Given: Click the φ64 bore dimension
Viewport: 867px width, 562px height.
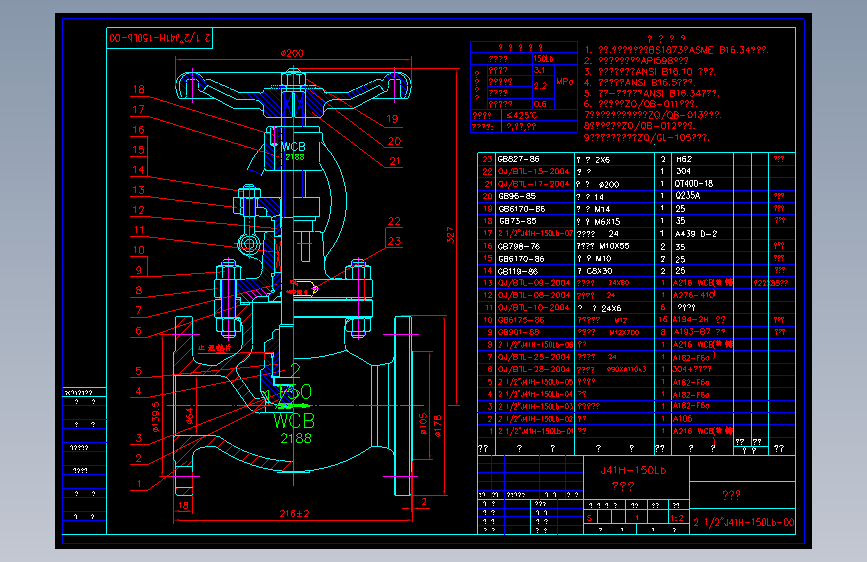Looking at the screenshot, I should pos(190,416).
